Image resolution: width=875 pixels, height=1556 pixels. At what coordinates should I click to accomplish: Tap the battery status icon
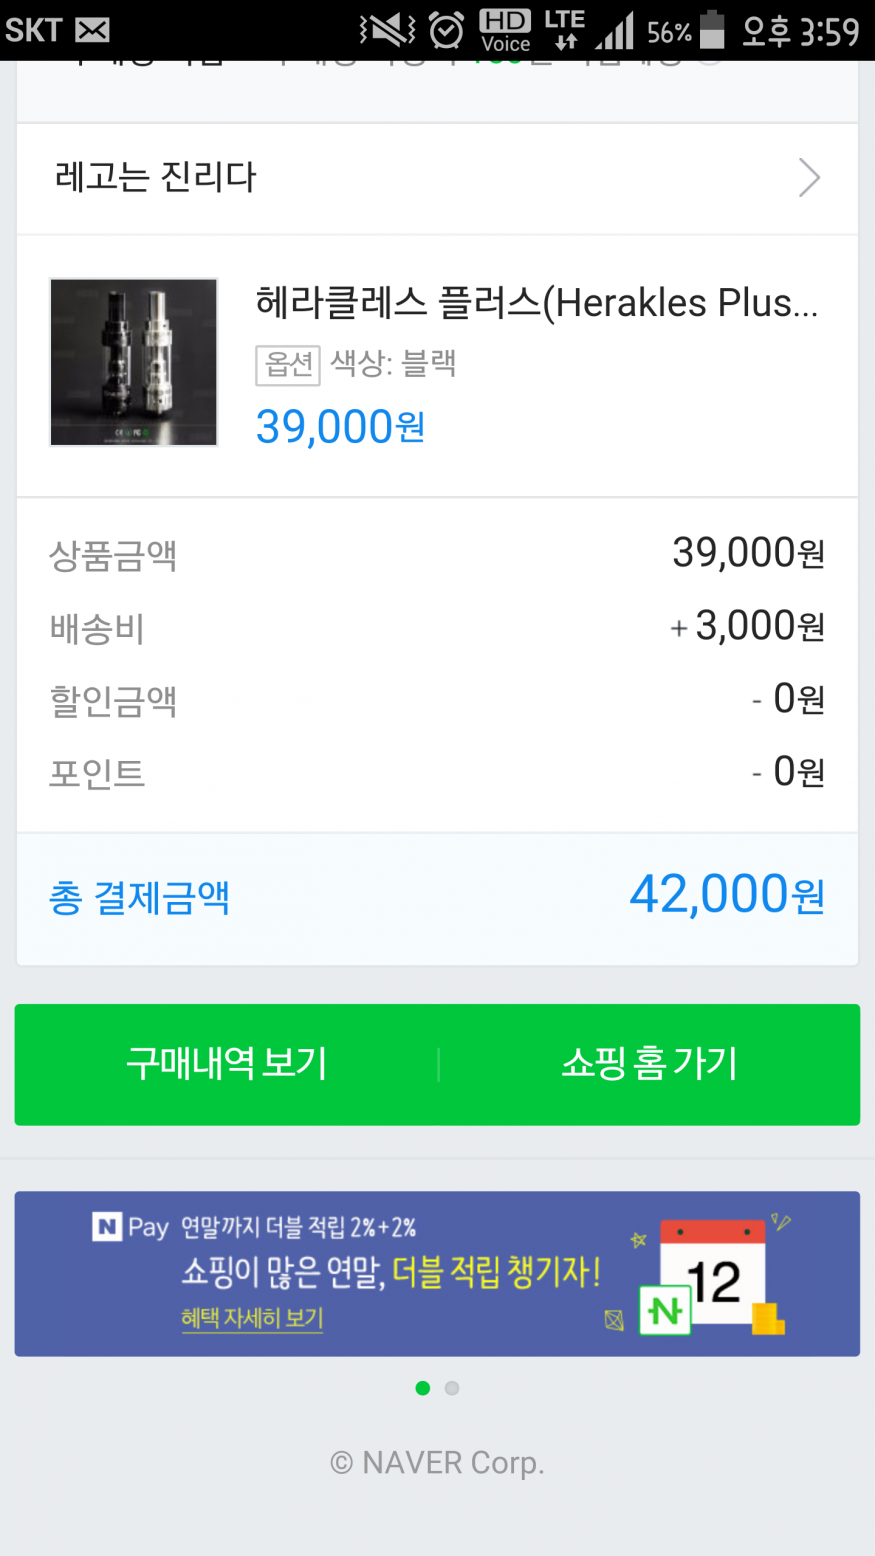[x=712, y=30]
